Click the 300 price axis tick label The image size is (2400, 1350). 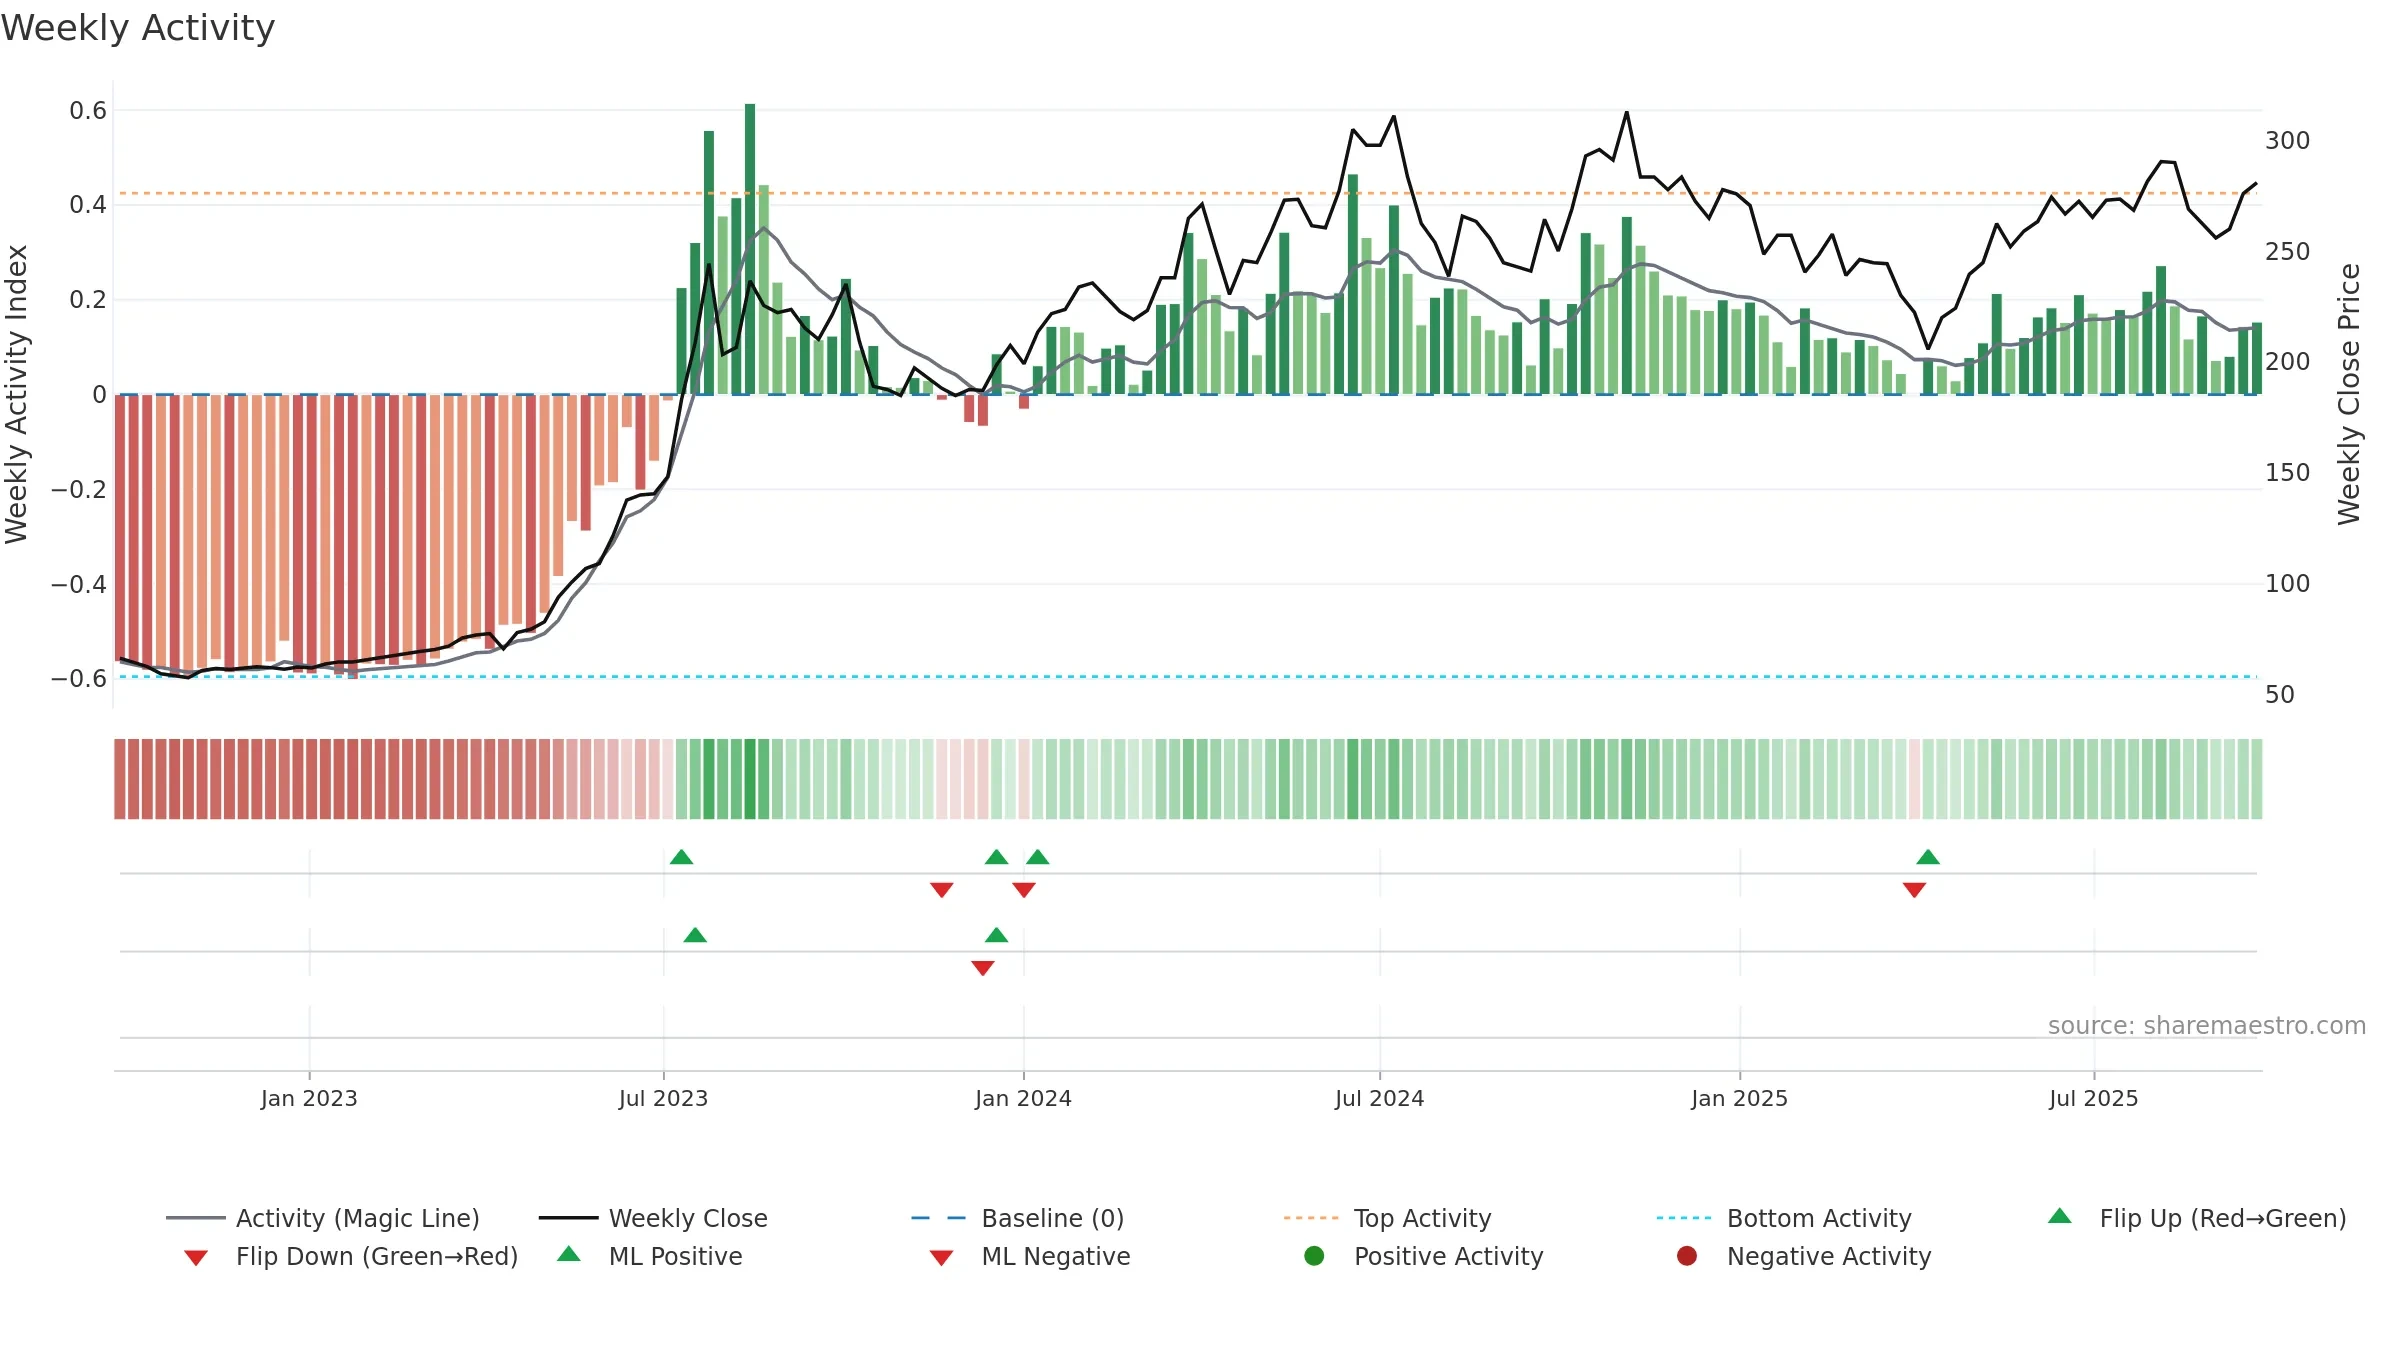(2287, 140)
